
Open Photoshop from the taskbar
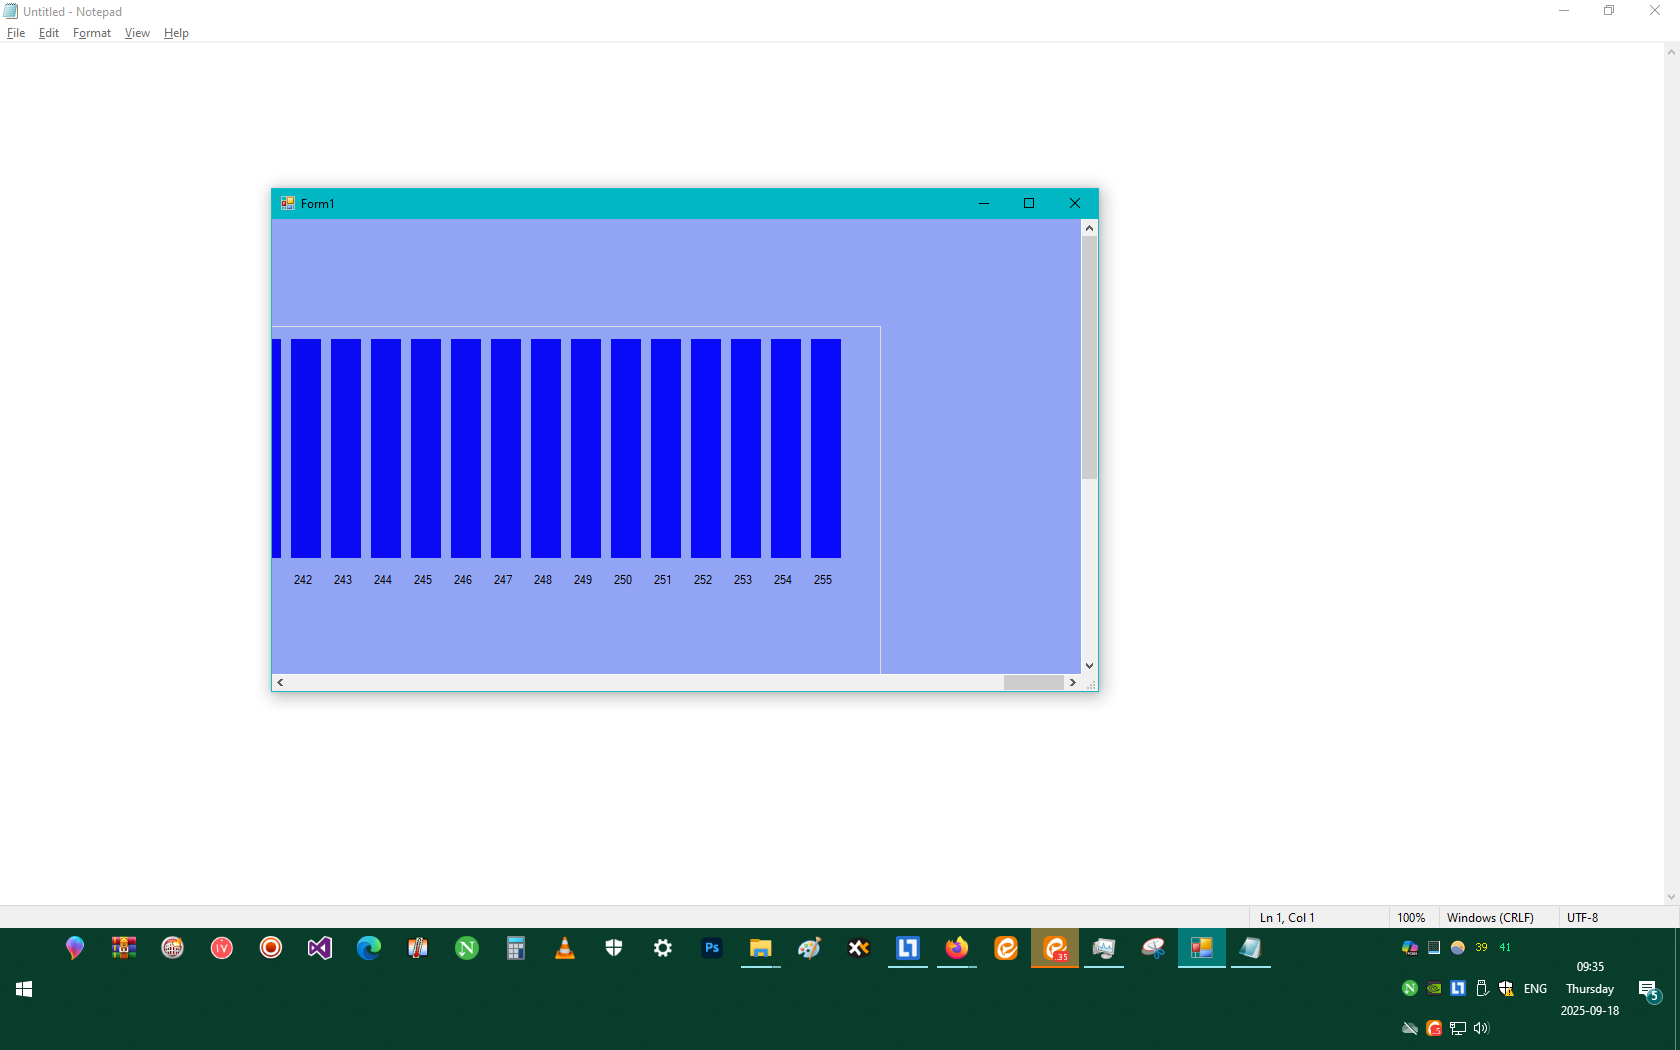[712, 948]
